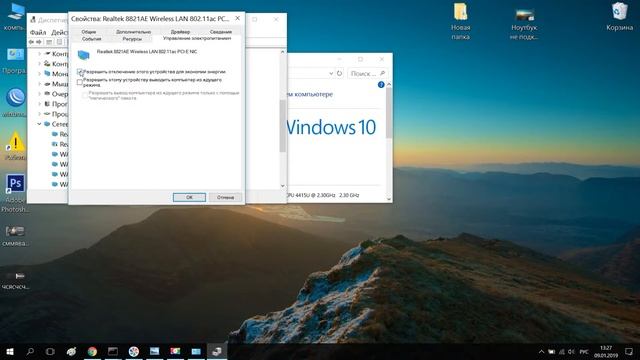Click Device Manager scrollbar down arrow

[x=282, y=186]
